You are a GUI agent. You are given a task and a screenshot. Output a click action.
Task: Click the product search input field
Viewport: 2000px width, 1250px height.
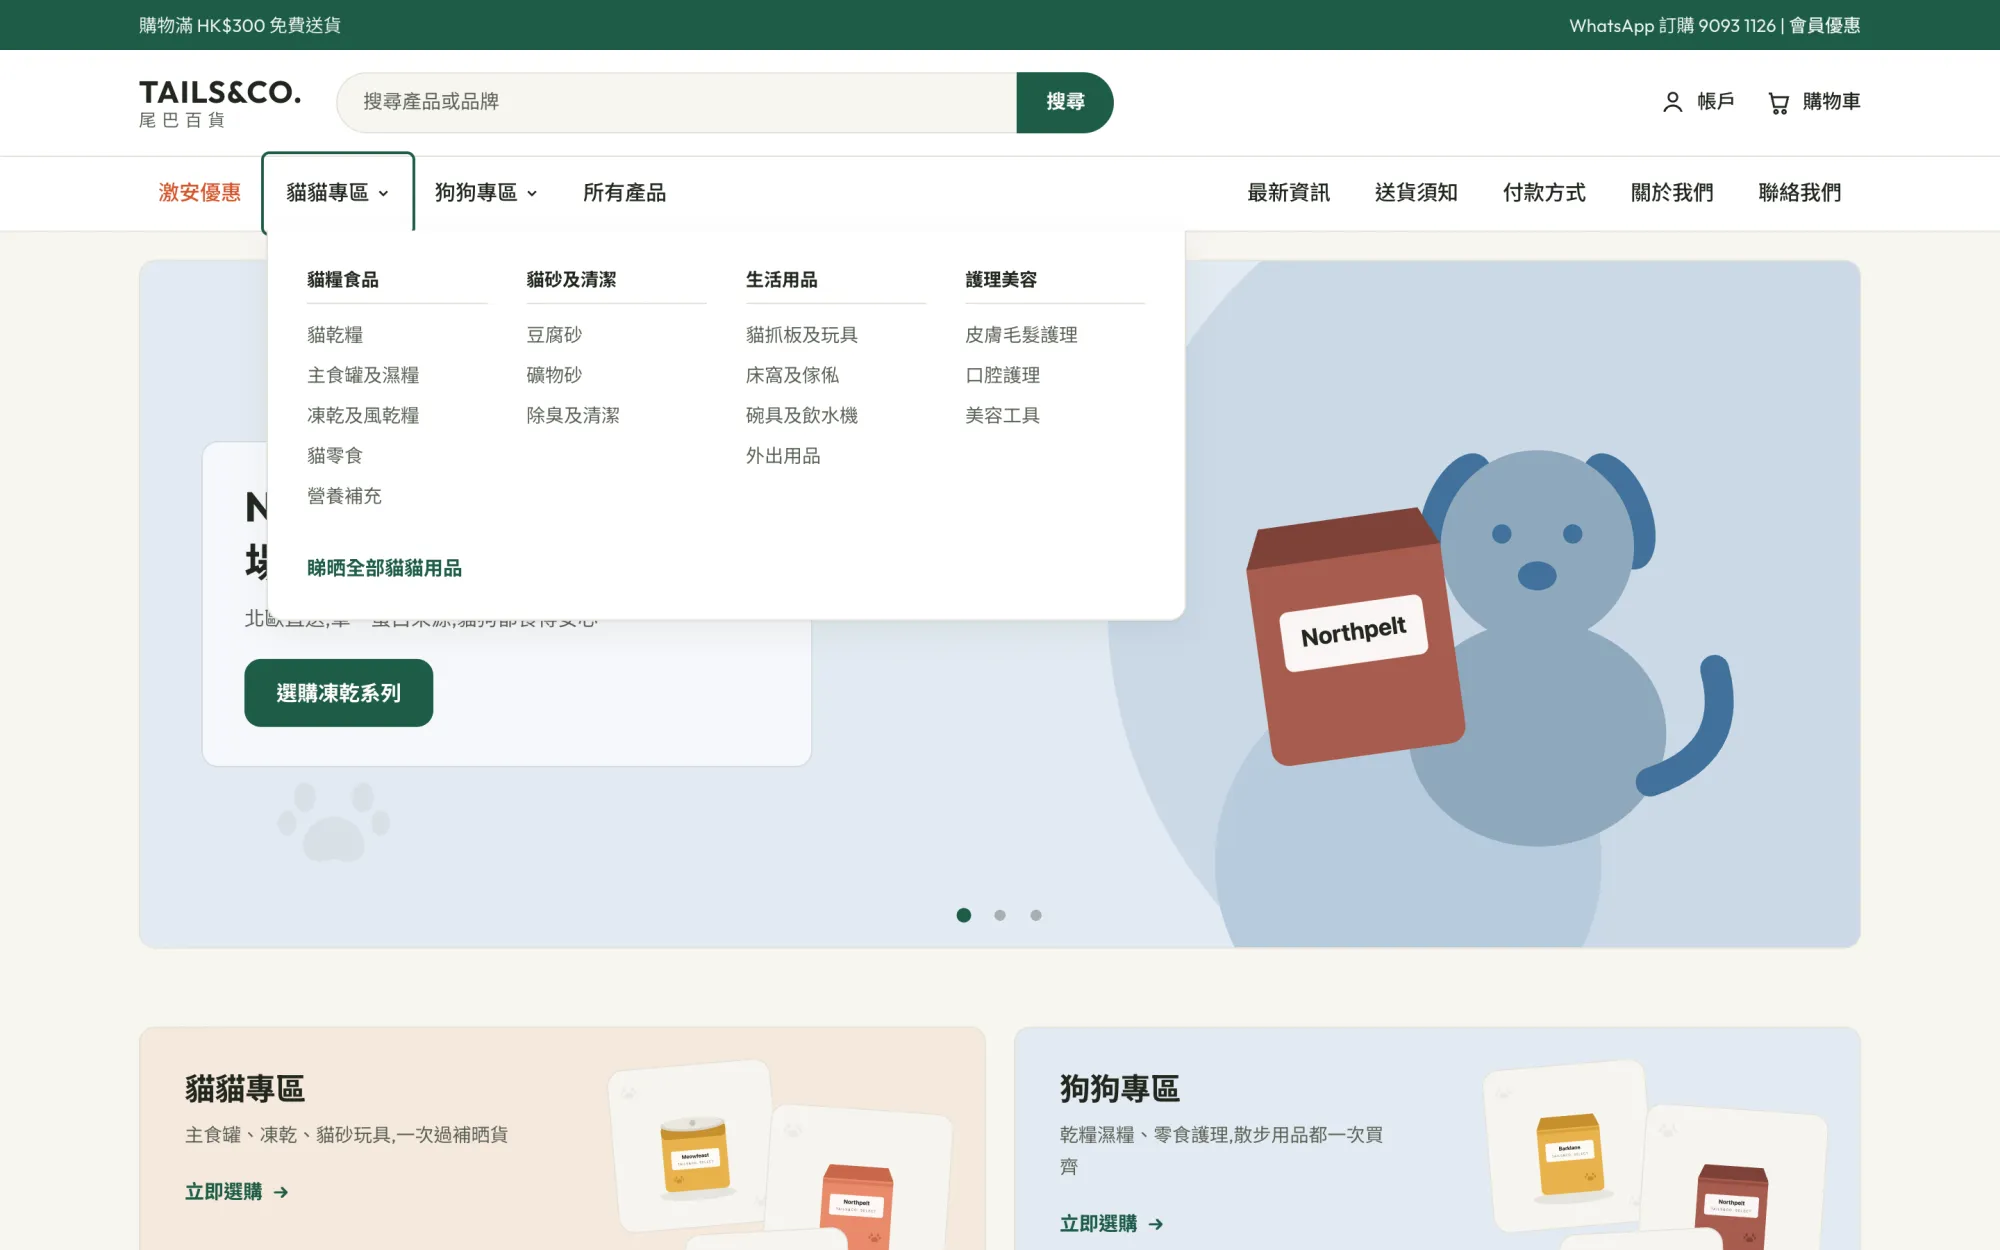(x=677, y=102)
